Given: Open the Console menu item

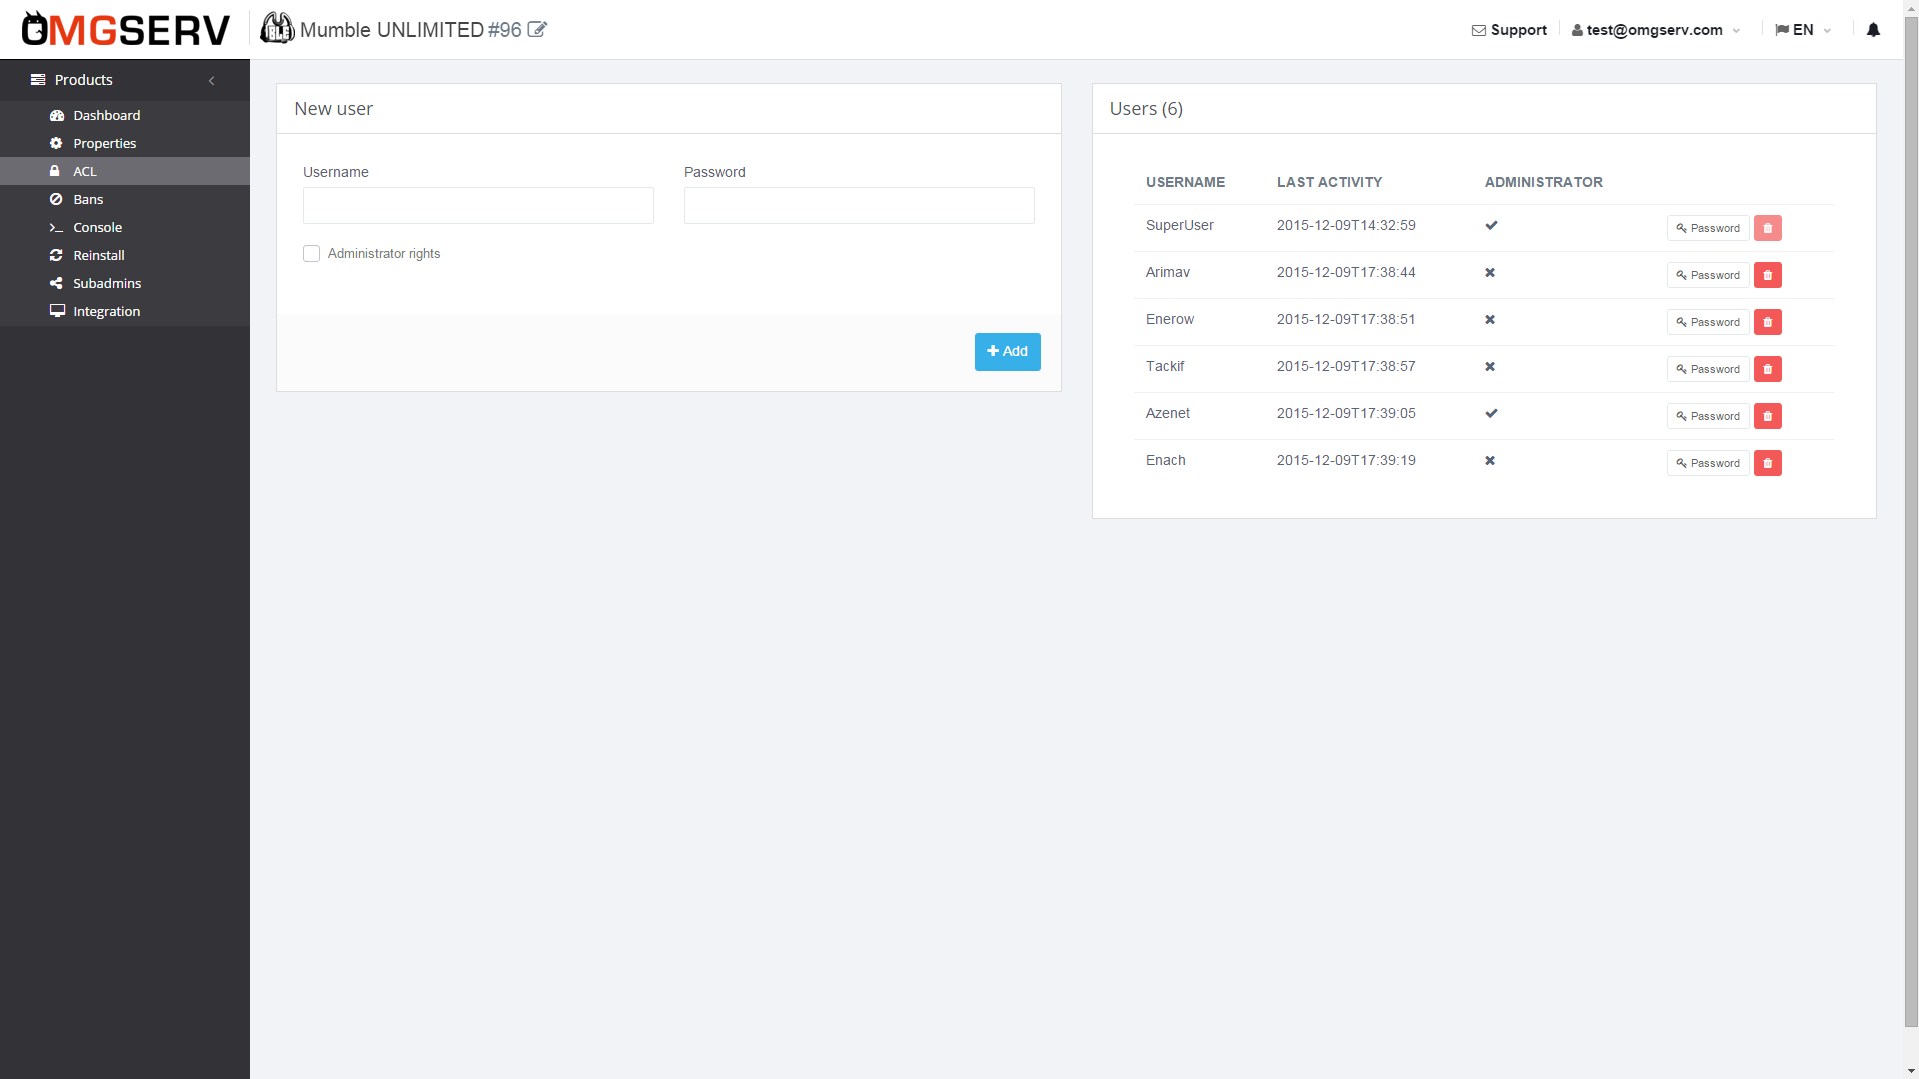Looking at the screenshot, I should point(97,228).
